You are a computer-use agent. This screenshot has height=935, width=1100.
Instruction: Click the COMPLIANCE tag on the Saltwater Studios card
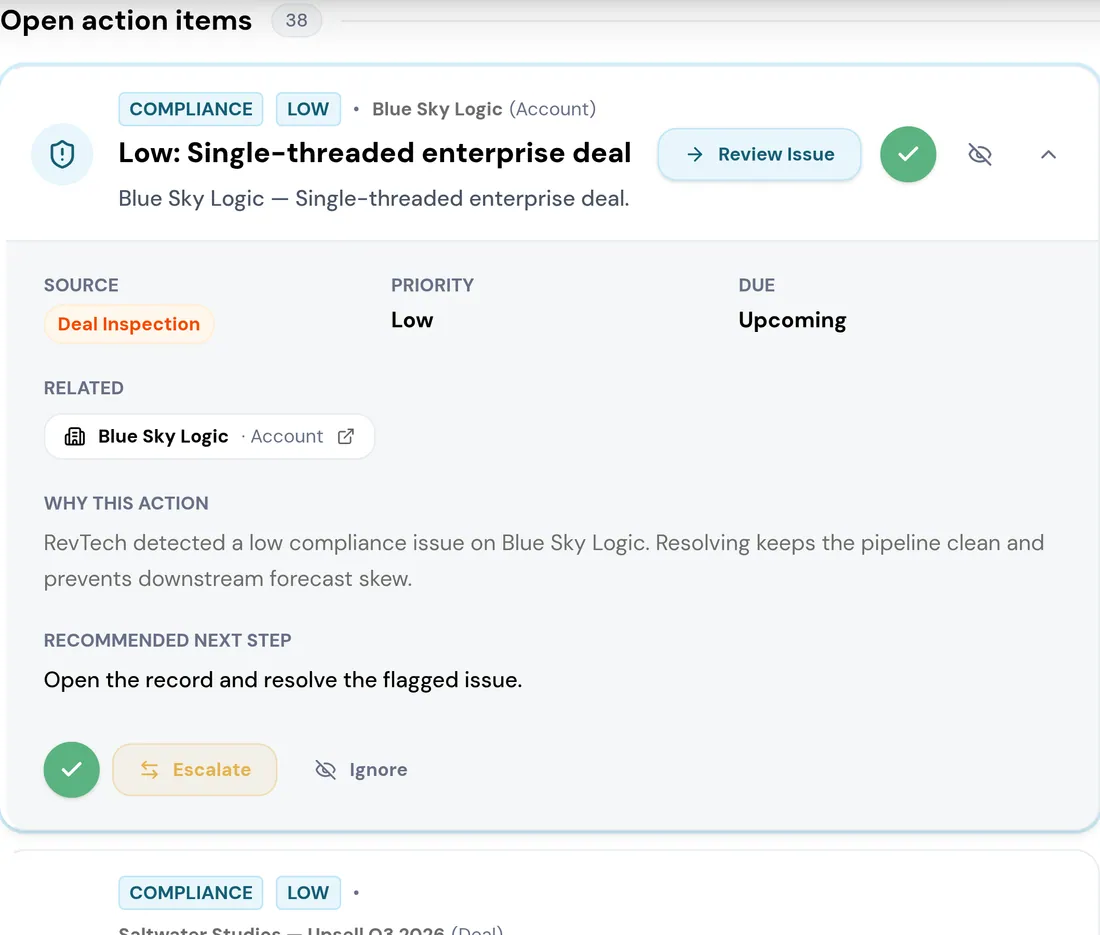(x=191, y=893)
